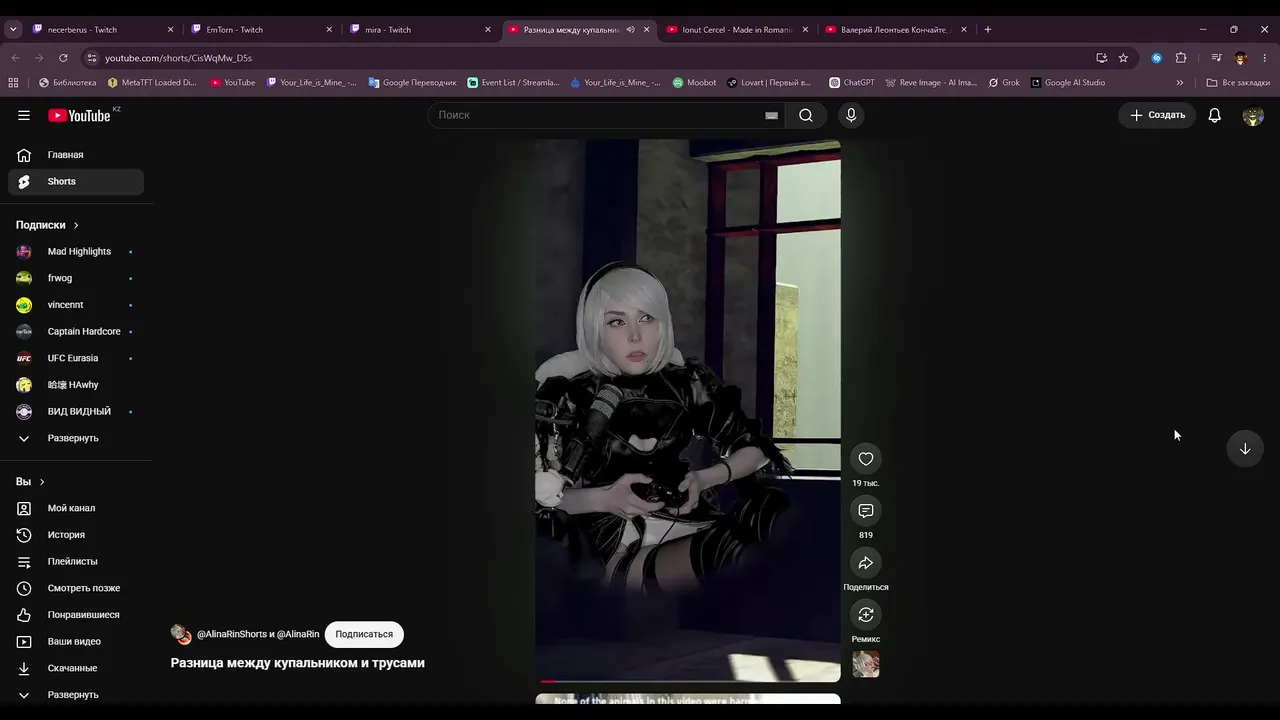1280x720 pixels.
Task: Open the Подписки section chevron
Action: click(x=76, y=225)
